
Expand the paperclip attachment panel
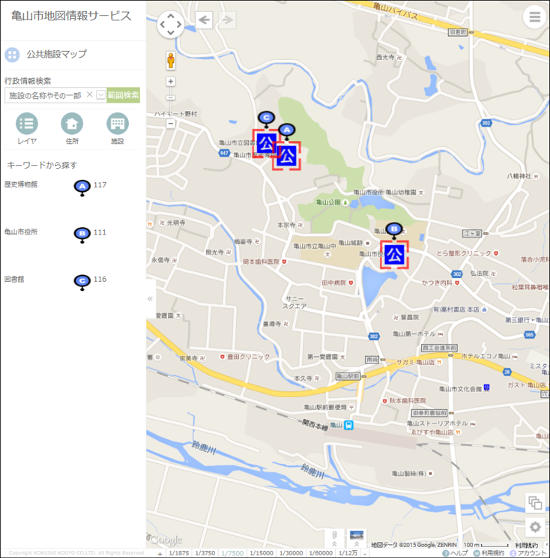334,538
